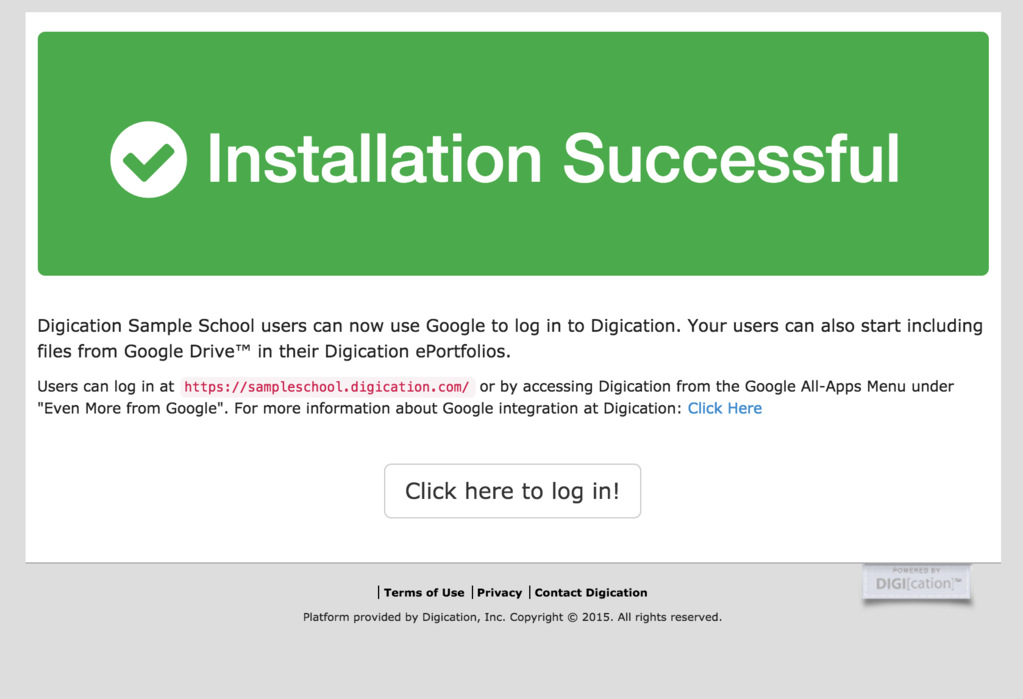The image size is (1023, 699).
Task: Open the "Click Here" Google integration link
Action: pos(724,407)
